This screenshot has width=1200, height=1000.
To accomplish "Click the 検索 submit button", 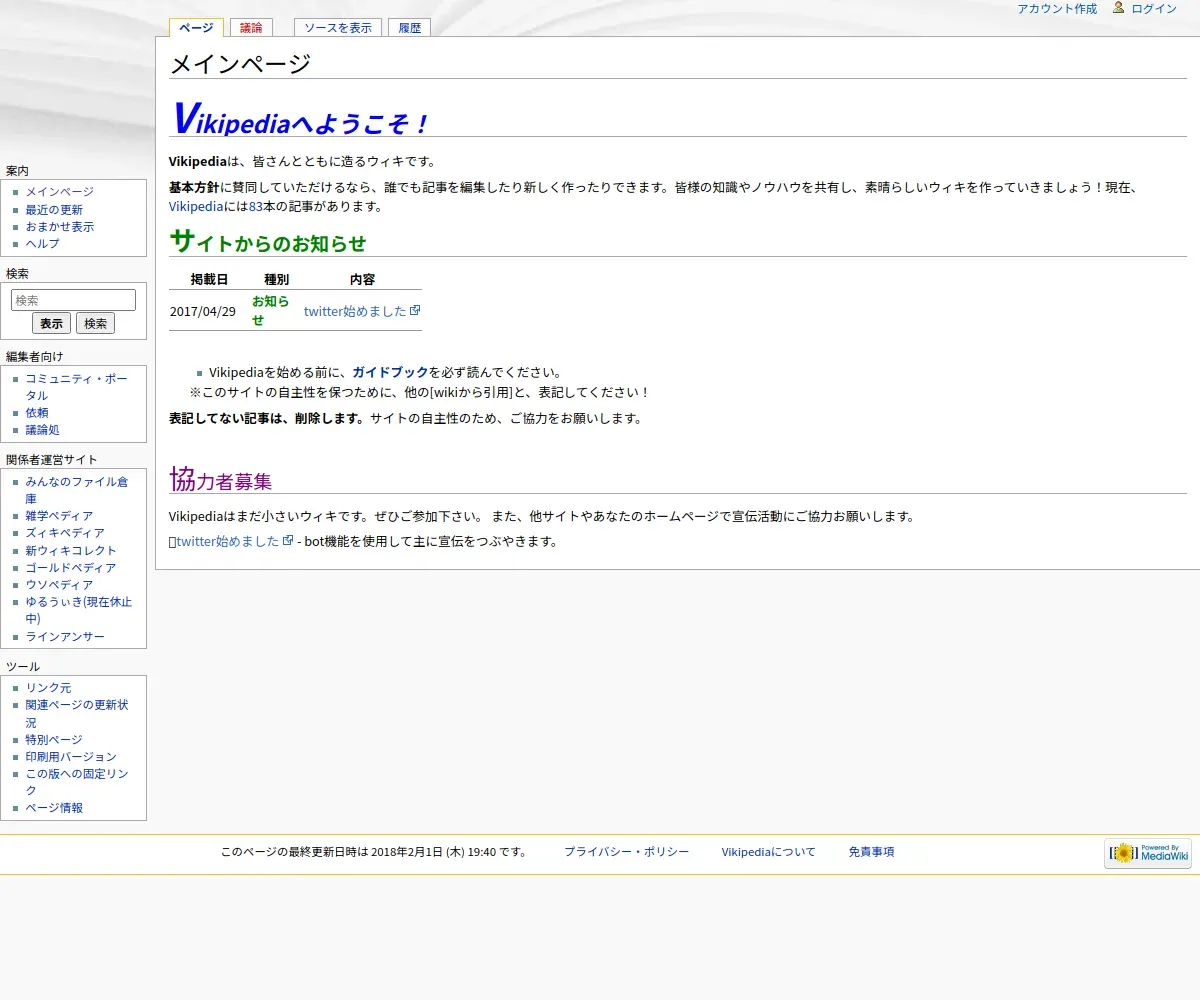I will click(95, 323).
